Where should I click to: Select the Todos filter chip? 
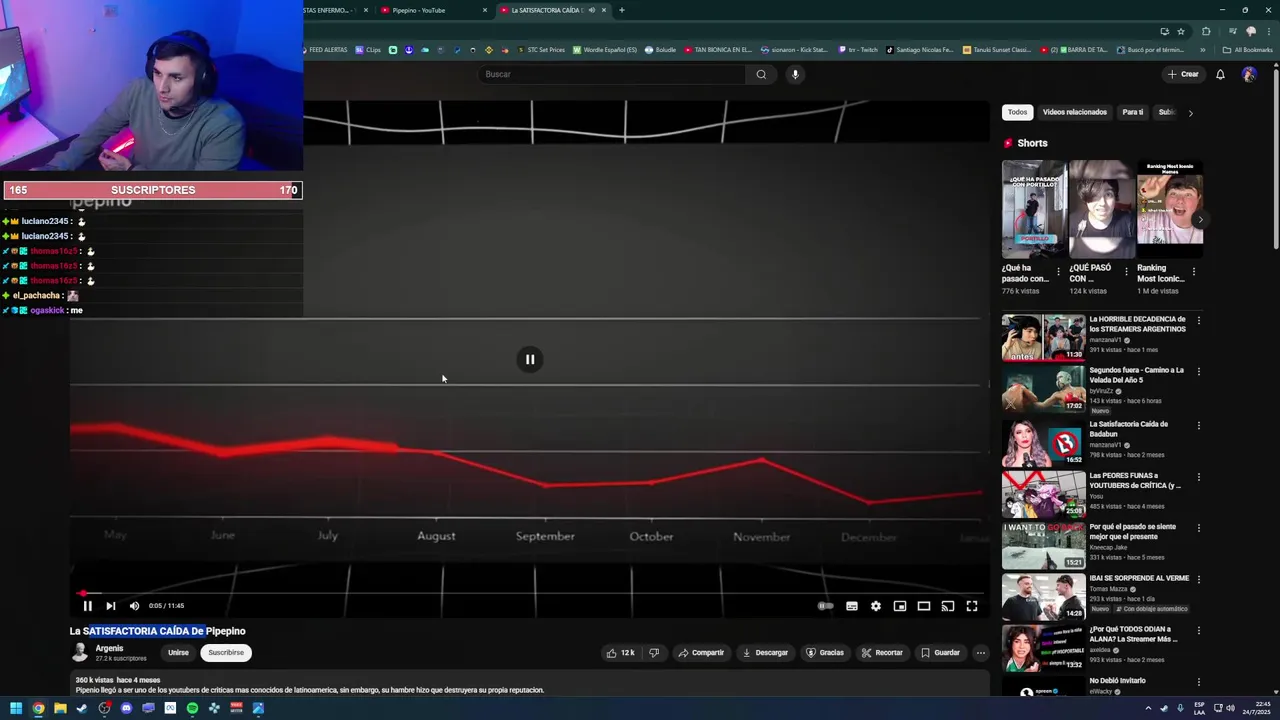click(x=1017, y=112)
